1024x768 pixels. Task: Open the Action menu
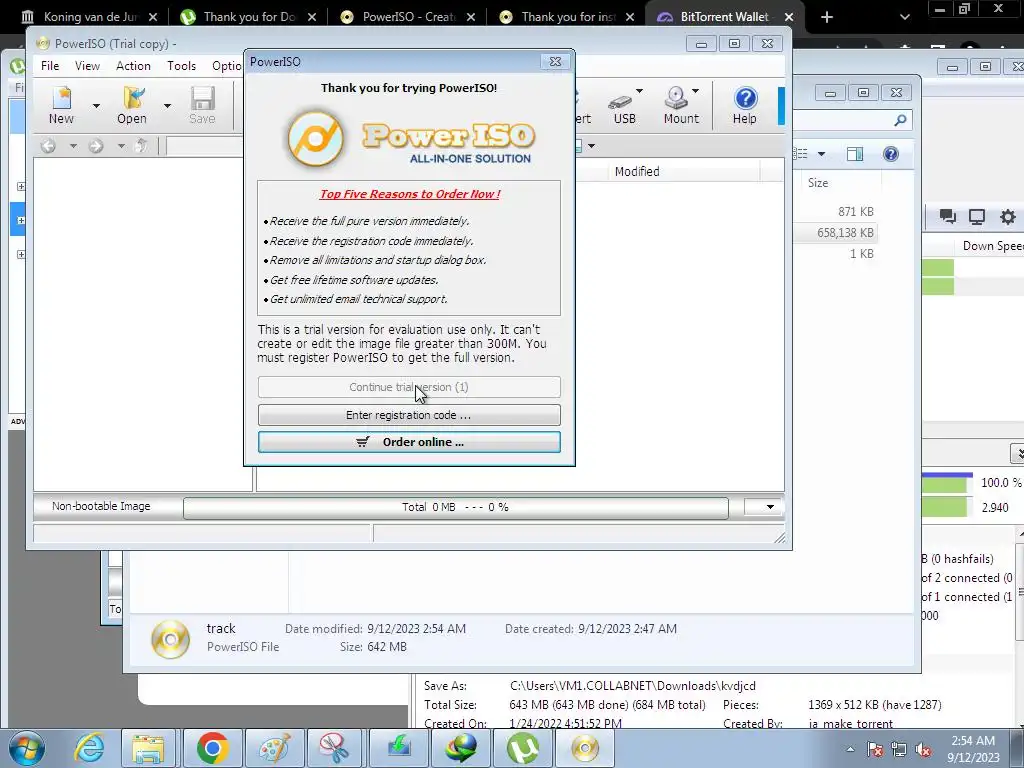(x=133, y=66)
